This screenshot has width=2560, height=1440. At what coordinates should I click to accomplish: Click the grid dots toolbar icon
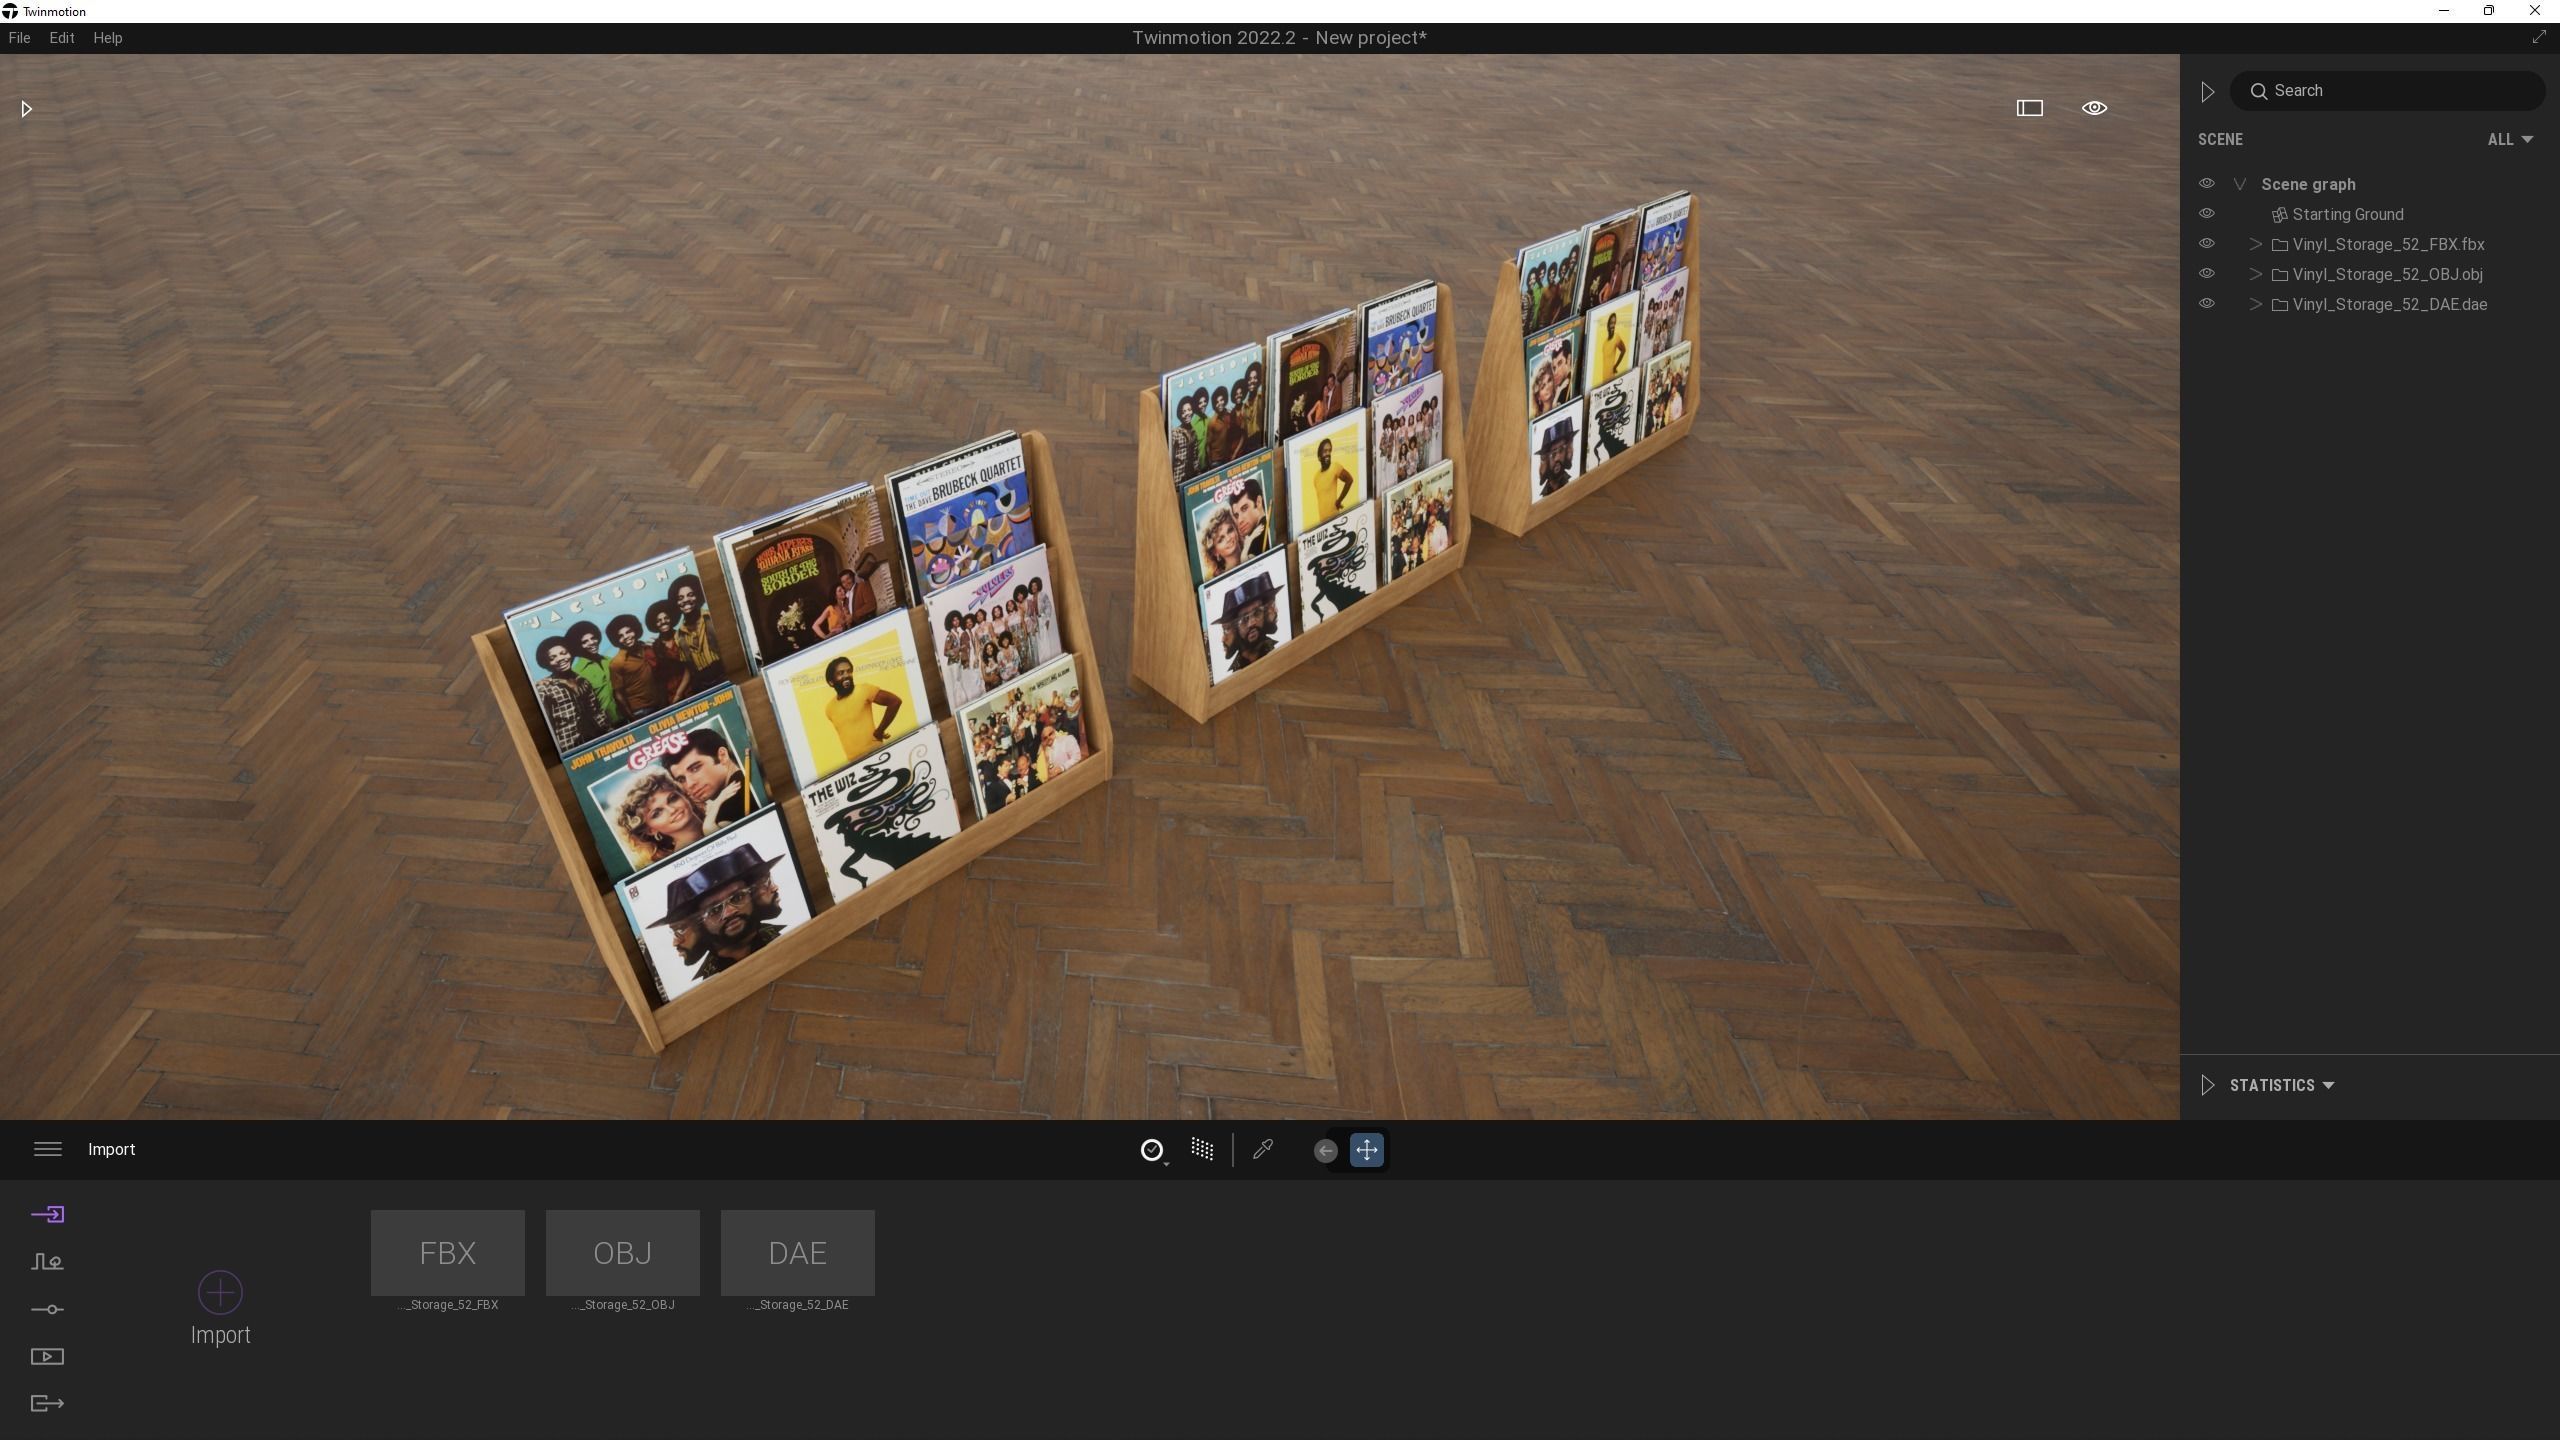(1202, 1149)
